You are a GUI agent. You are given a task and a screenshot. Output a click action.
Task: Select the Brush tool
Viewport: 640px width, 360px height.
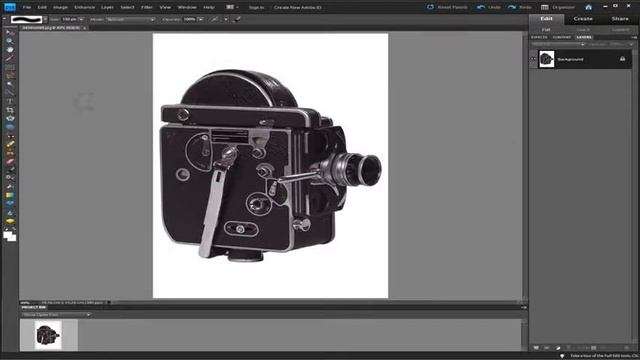pyautogui.click(x=10, y=170)
